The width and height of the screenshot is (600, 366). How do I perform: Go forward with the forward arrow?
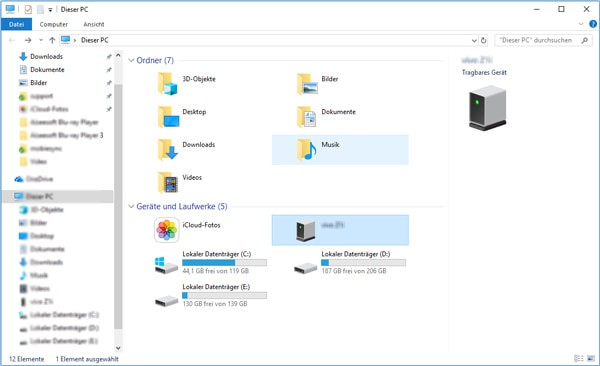pos(28,40)
